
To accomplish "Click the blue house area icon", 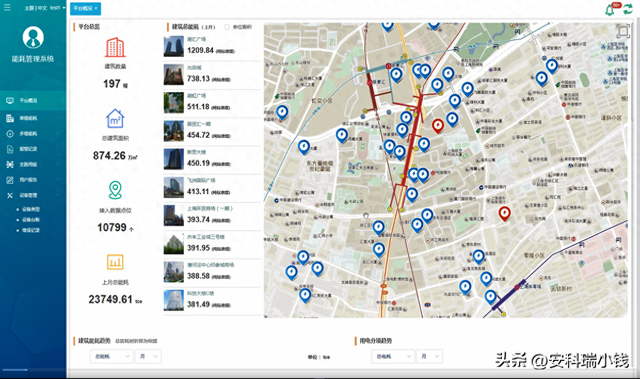I will [115, 119].
